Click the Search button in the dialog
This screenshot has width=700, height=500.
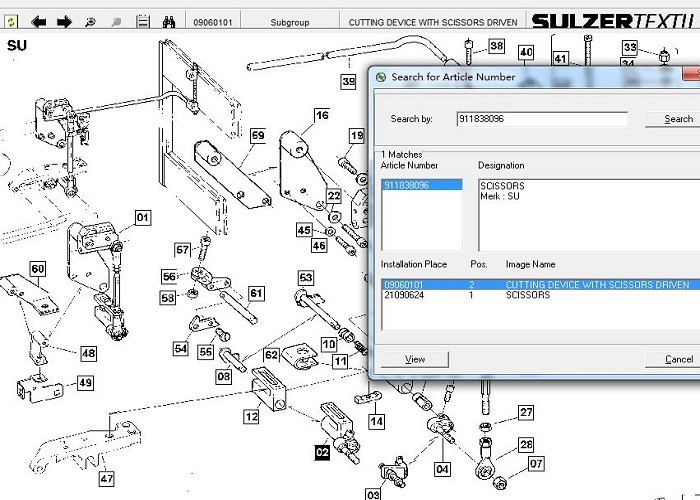[675, 119]
